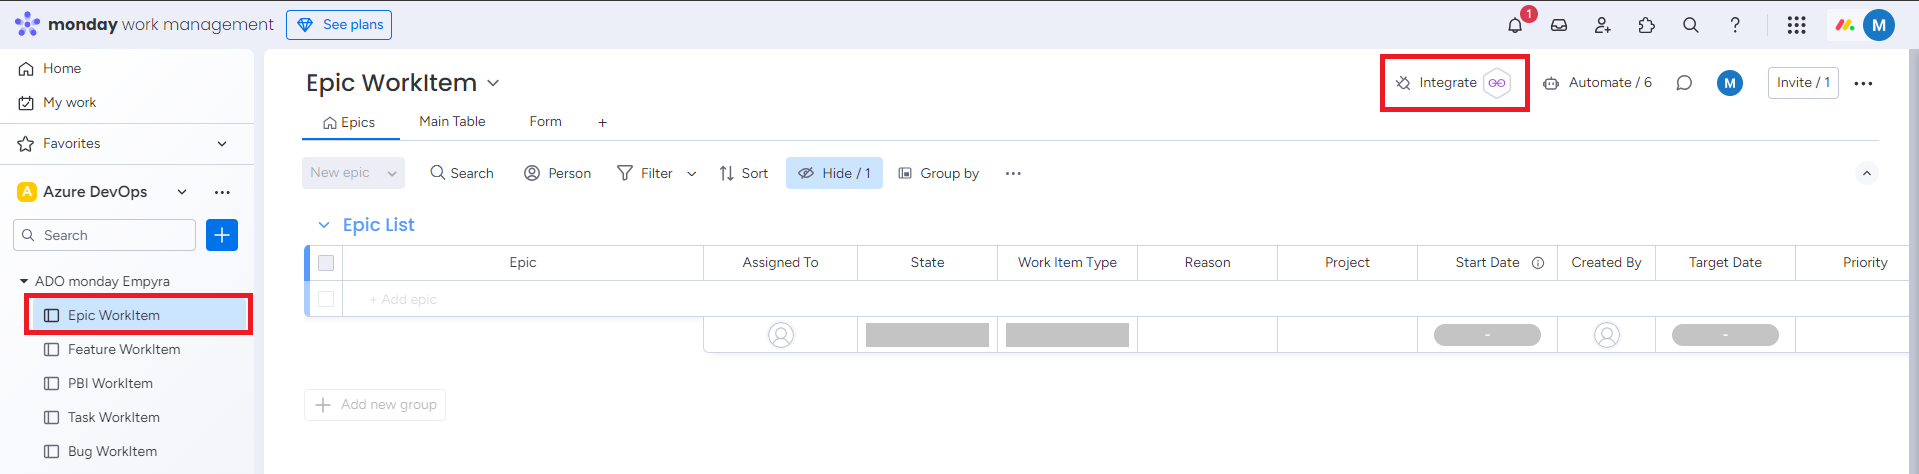This screenshot has height=474, width=1919.
Task: Open workspace three-dot options menu
Action: click(222, 192)
